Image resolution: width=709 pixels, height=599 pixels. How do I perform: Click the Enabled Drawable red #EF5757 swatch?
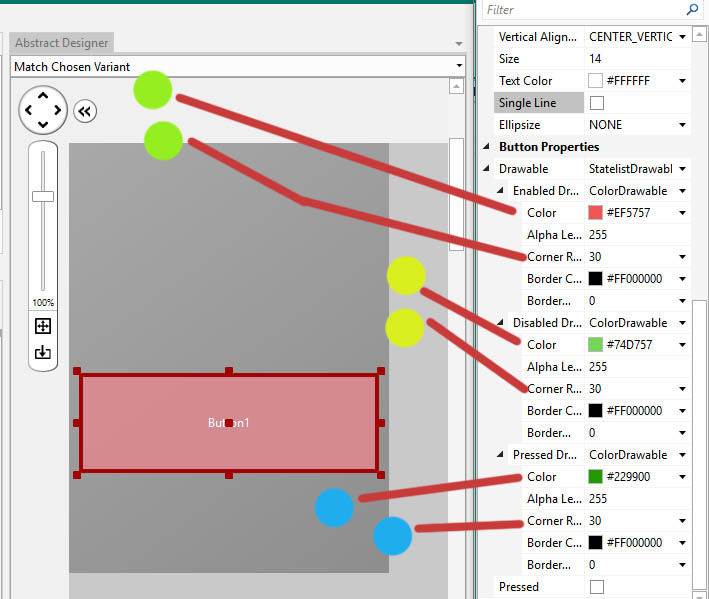point(596,213)
